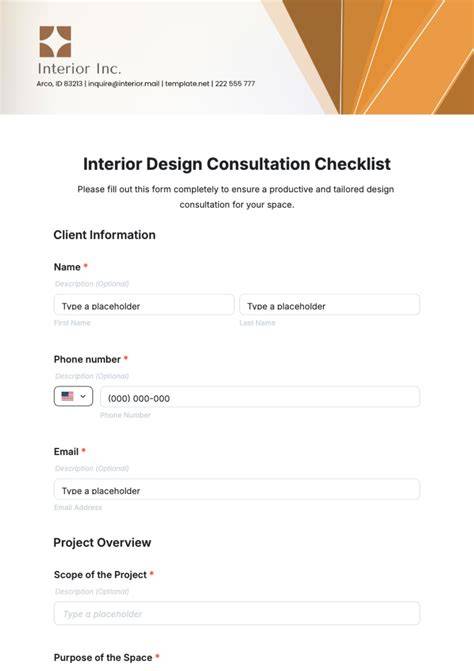Click the Email address input field
The height and width of the screenshot is (671, 474).
tap(237, 489)
